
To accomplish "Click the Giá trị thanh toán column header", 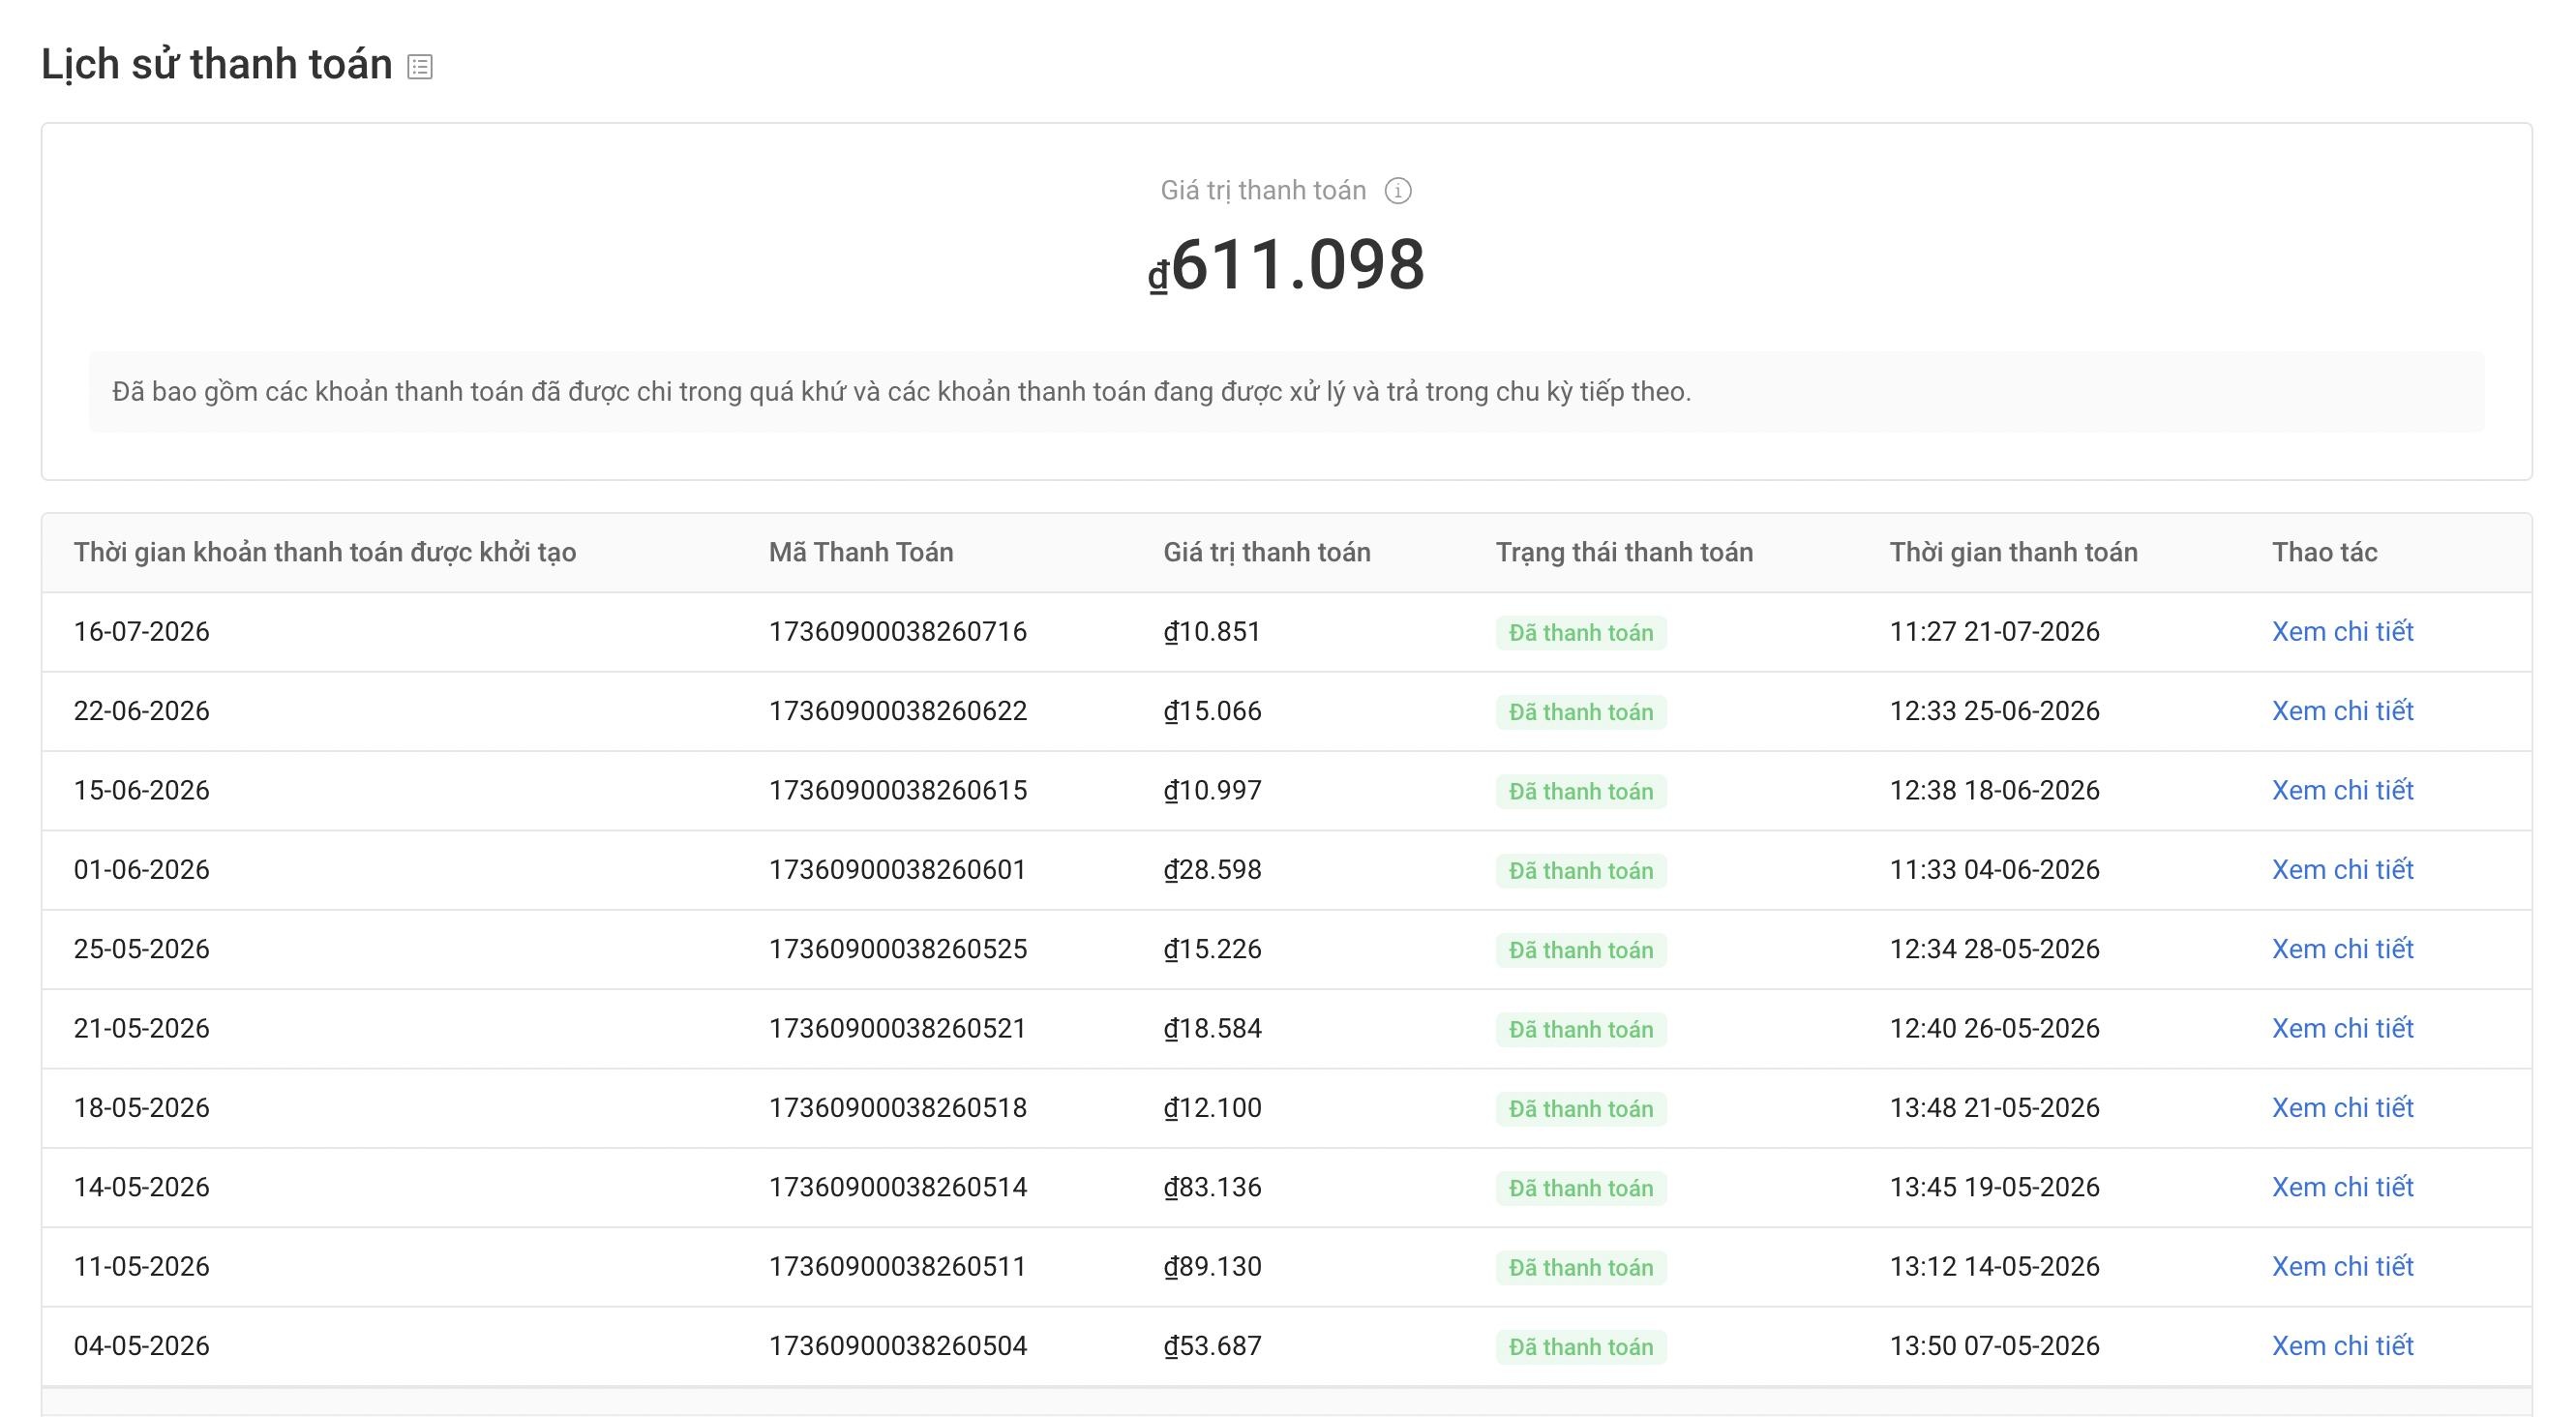I will tap(1266, 552).
